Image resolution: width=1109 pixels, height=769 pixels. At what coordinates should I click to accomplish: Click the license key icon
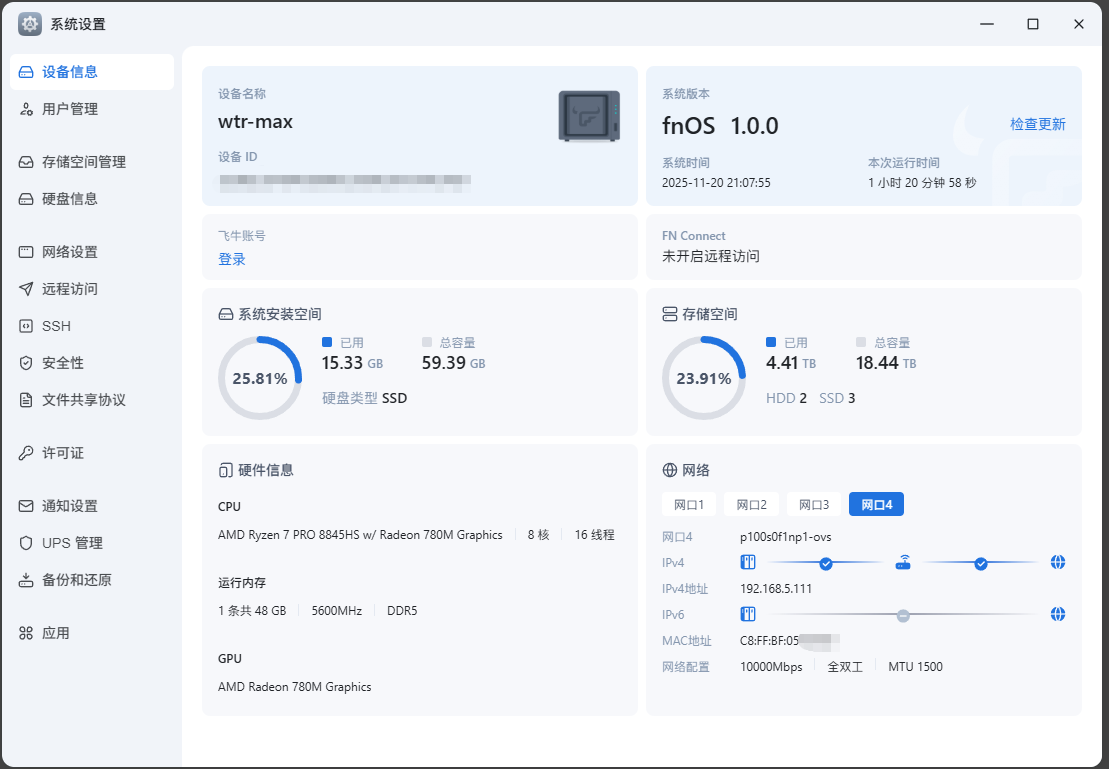[26, 453]
